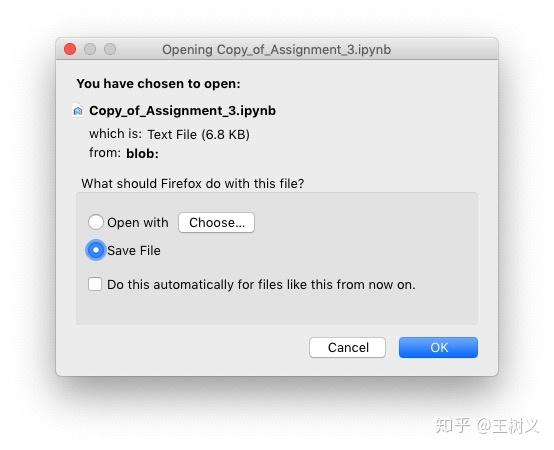554x450 pixels.
Task: Click the grayed-out minimize window button
Action: (x=90, y=49)
